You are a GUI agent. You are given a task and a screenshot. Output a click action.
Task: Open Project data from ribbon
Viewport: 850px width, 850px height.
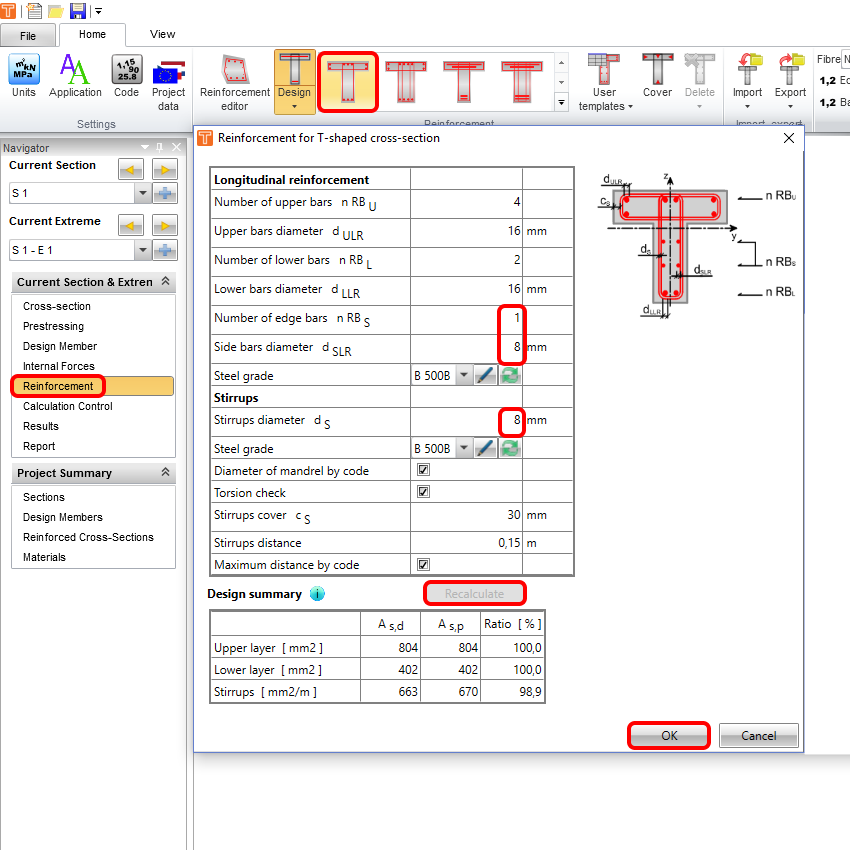coord(168,77)
